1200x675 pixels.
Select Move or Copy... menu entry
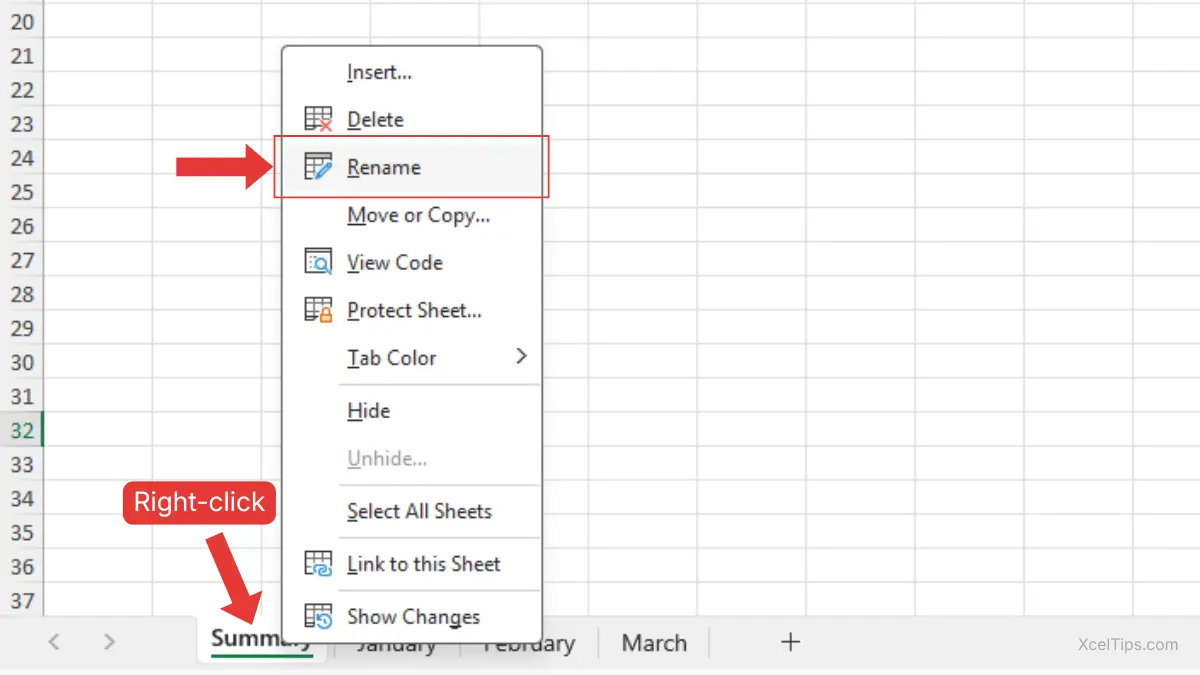point(418,215)
